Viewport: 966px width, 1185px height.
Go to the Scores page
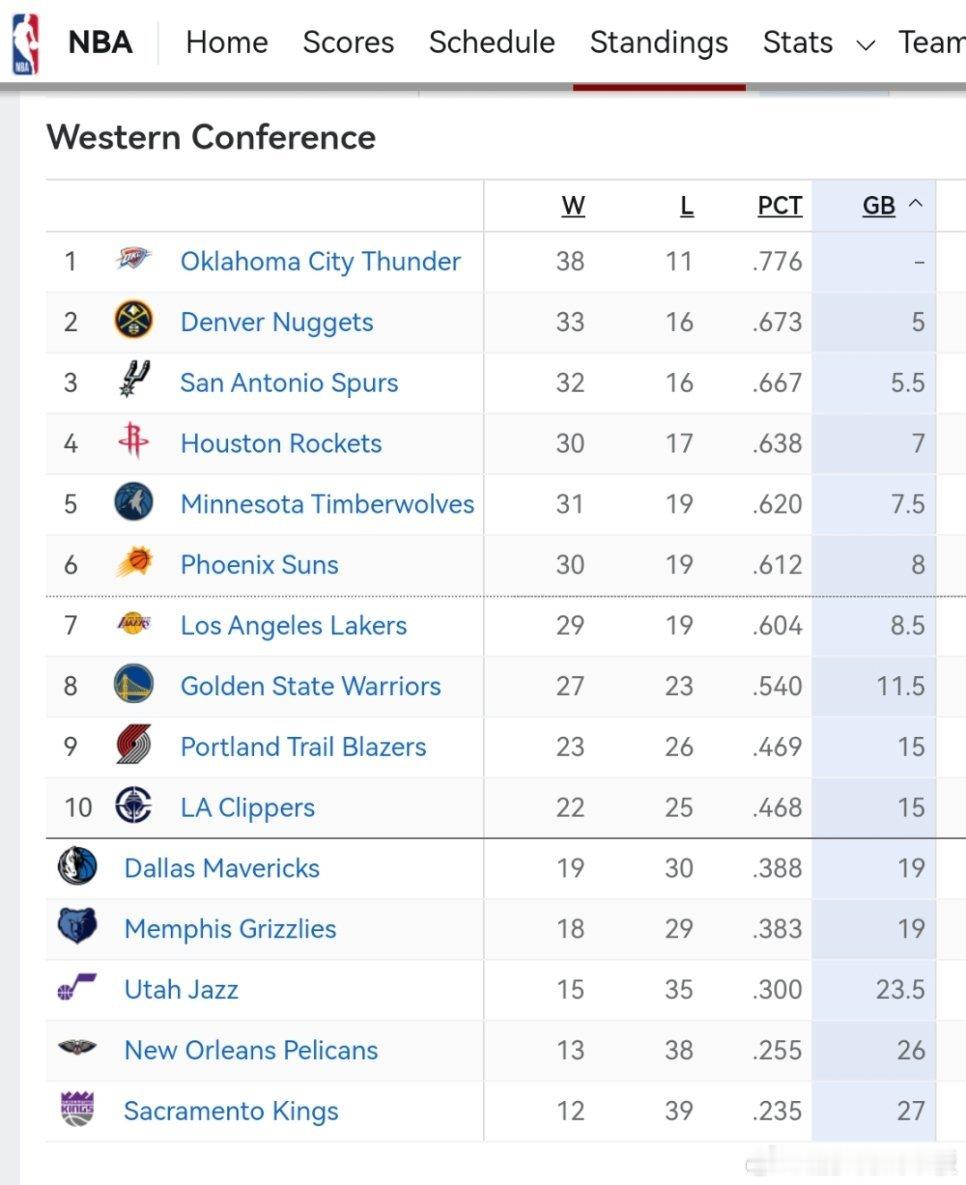click(348, 43)
